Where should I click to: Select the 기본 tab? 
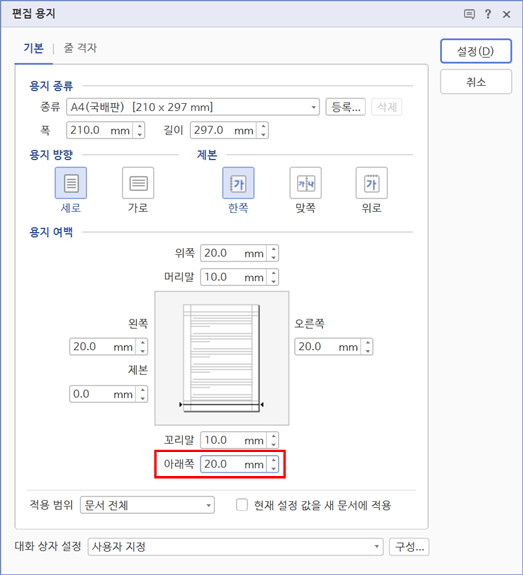[x=33, y=48]
